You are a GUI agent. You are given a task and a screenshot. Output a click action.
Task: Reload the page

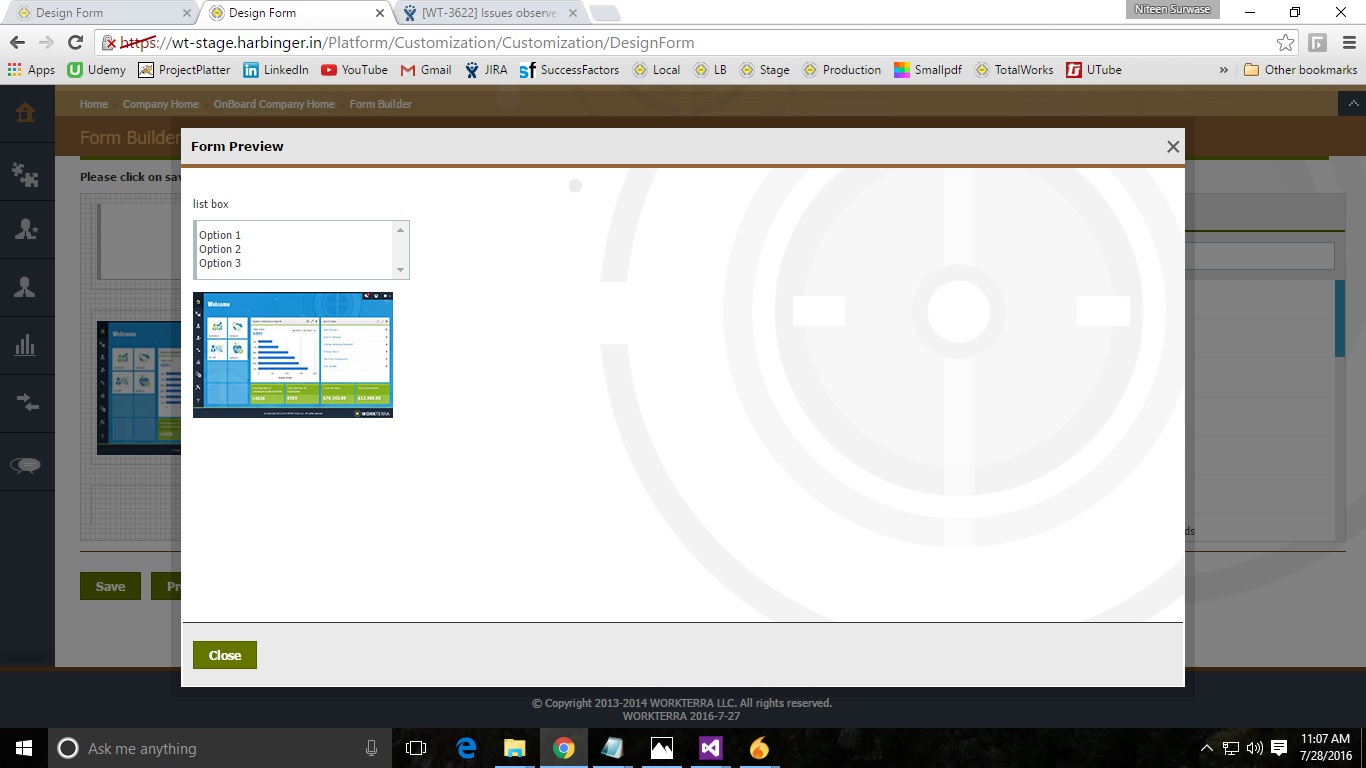pos(75,43)
